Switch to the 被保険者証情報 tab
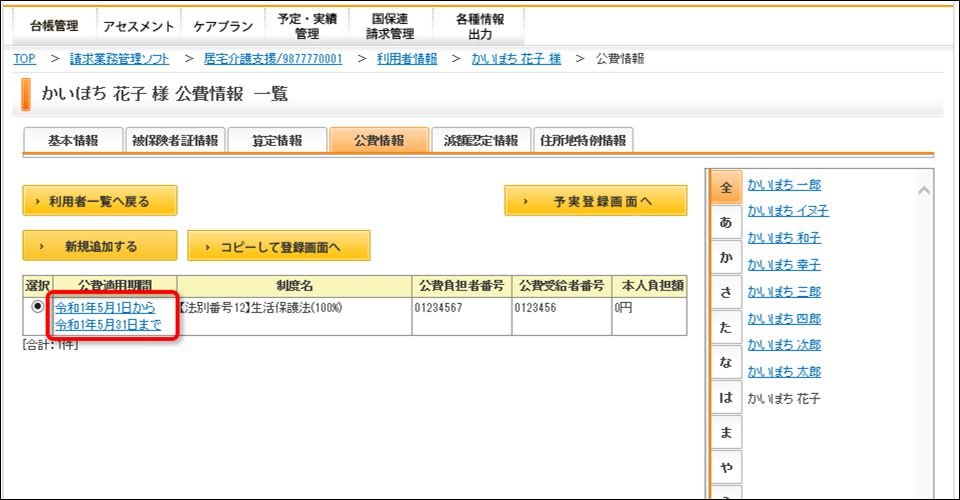 click(175, 140)
